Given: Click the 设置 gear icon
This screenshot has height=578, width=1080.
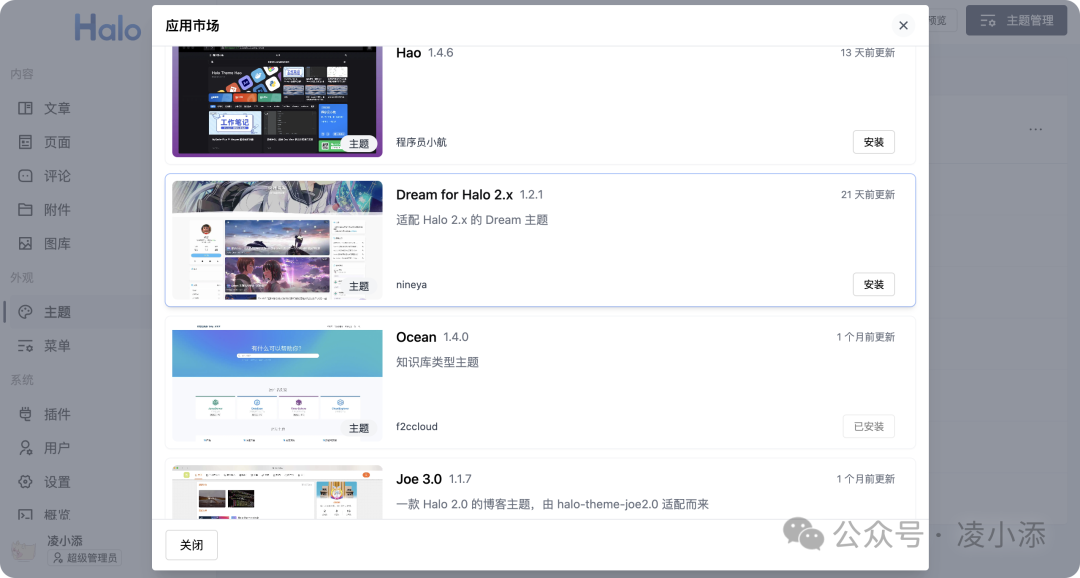Looking at the screenshot, I should click(x=25, y=482).
